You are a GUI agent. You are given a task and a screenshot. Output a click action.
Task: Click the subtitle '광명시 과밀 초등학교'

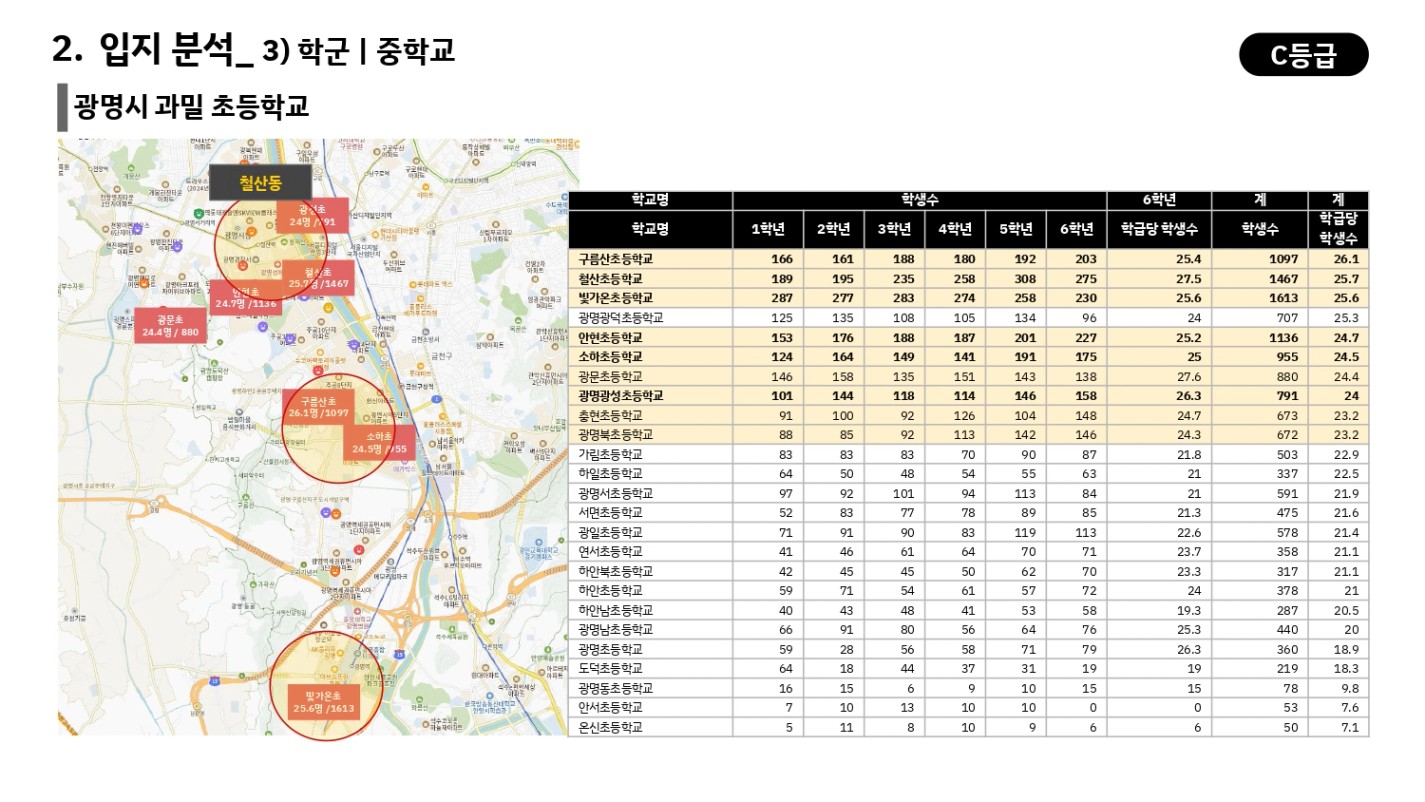point(191,106)
